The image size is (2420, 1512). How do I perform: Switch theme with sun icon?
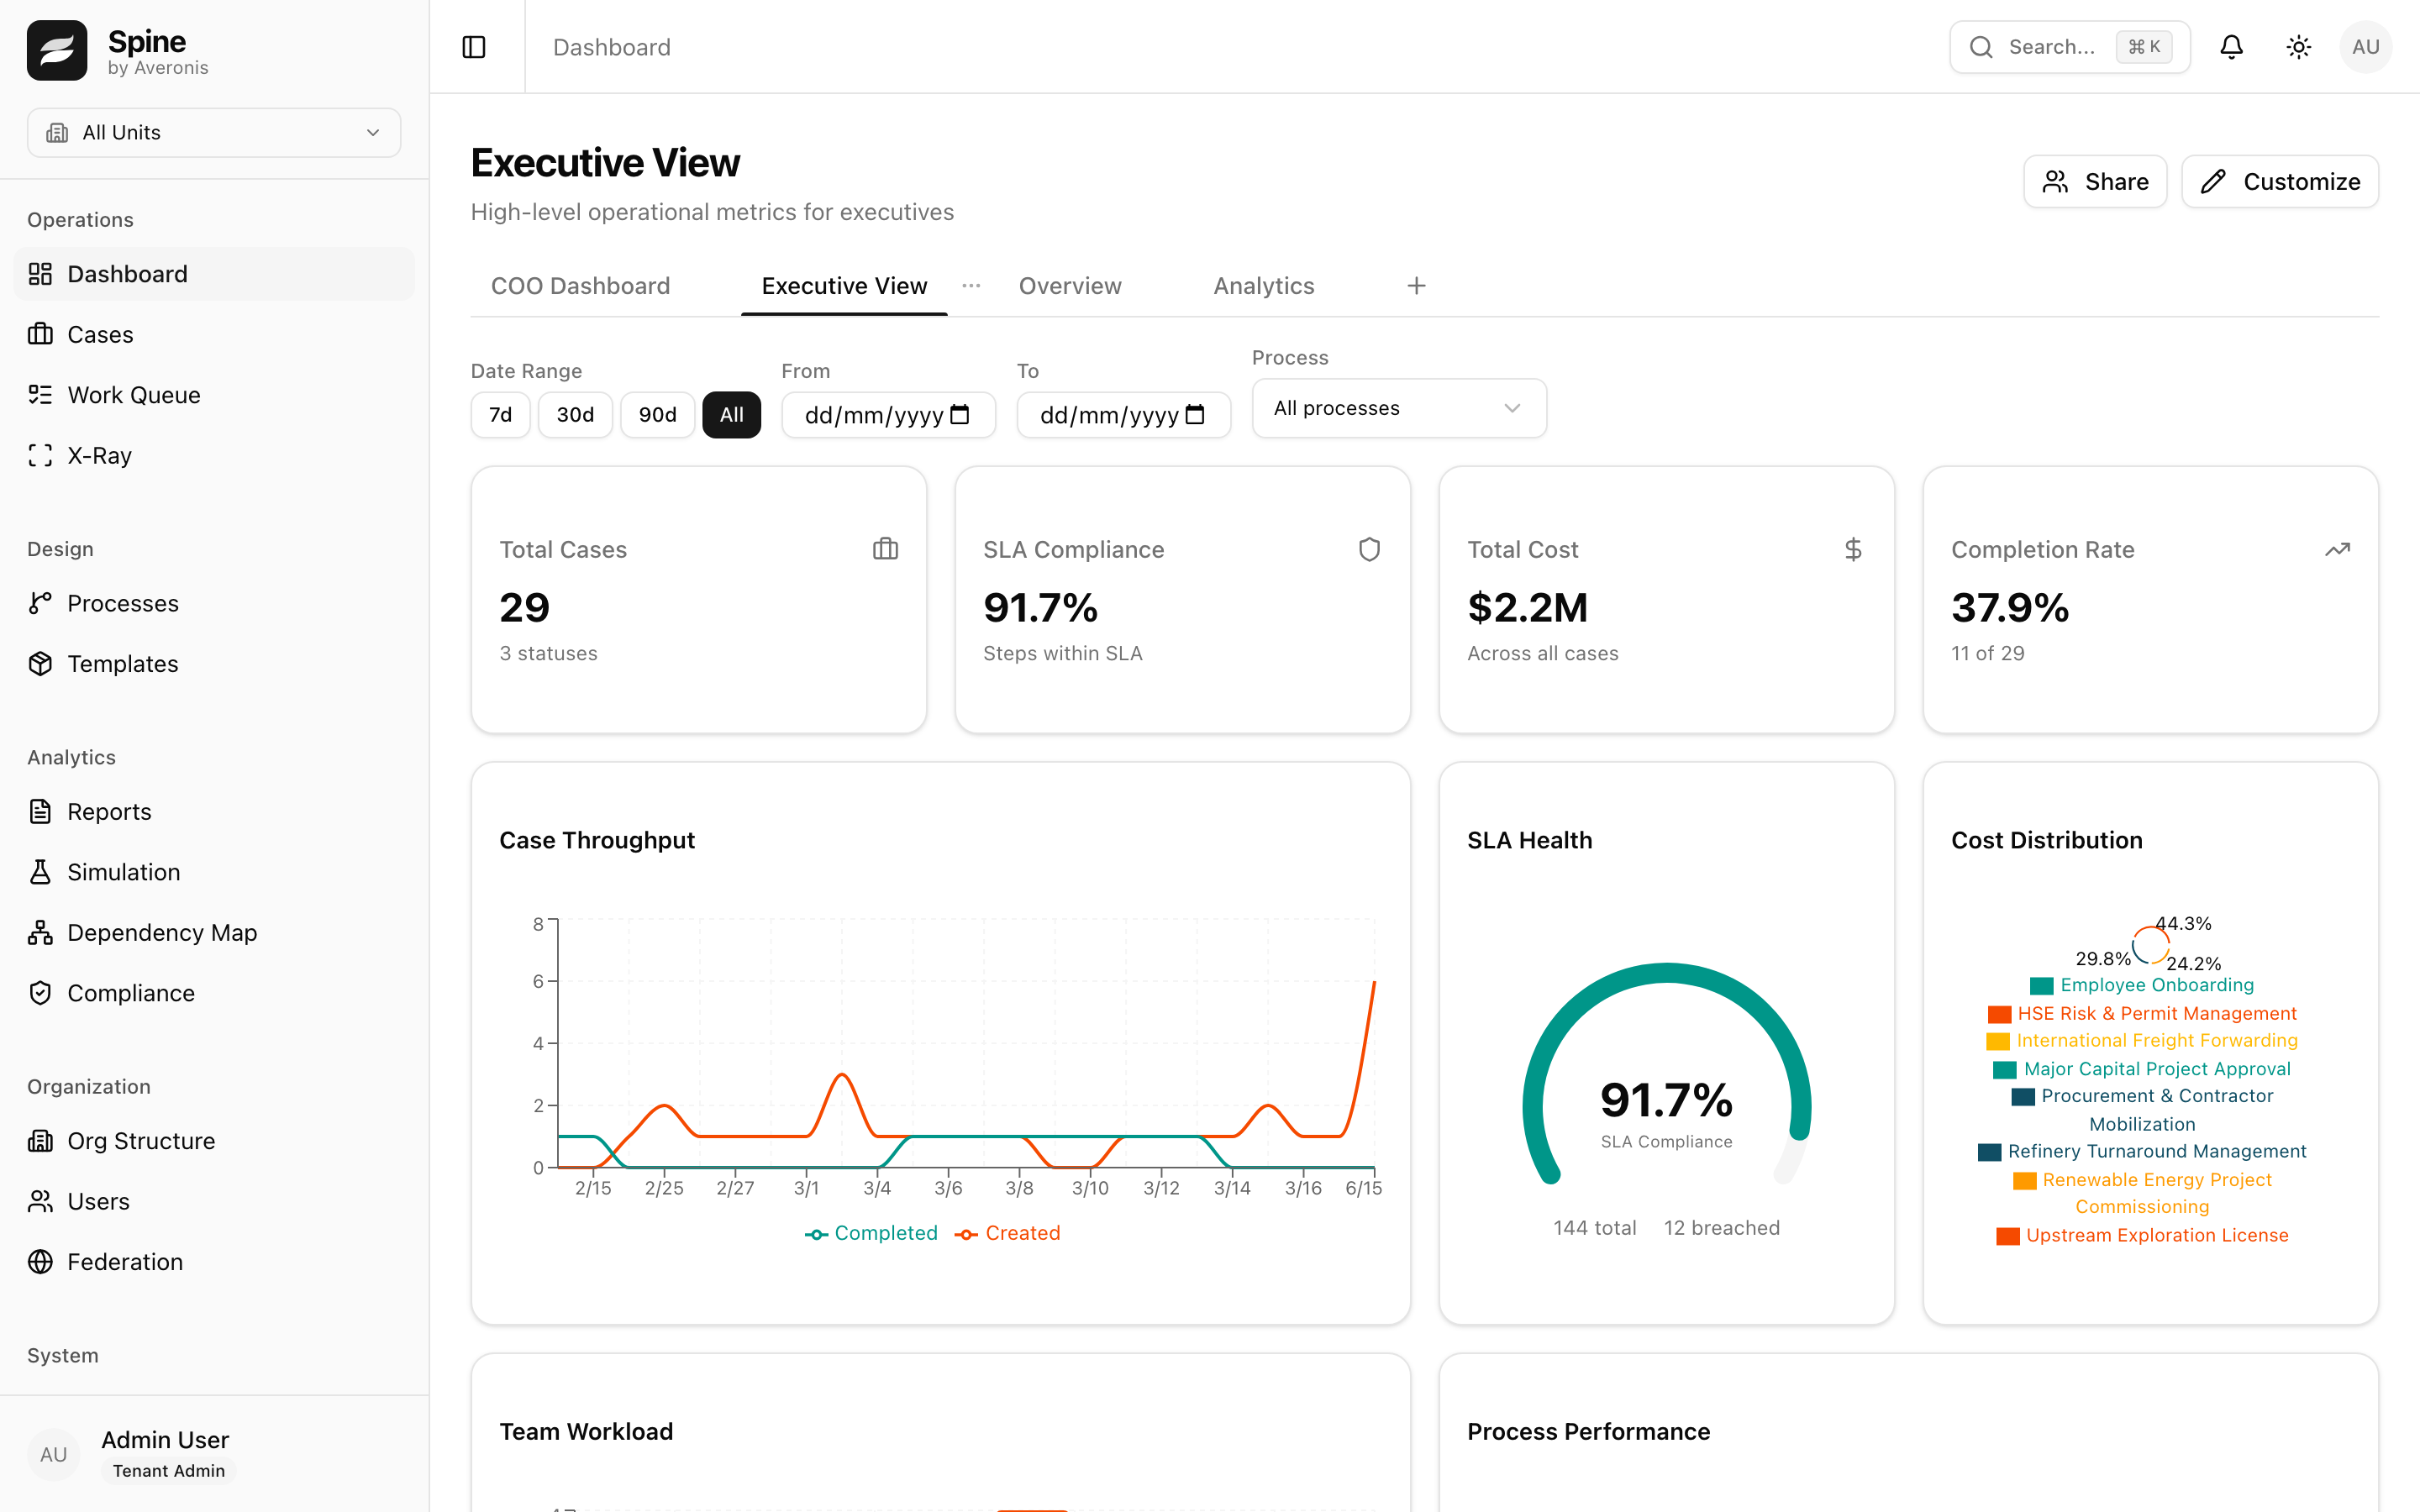click(x=2299, y=47)
